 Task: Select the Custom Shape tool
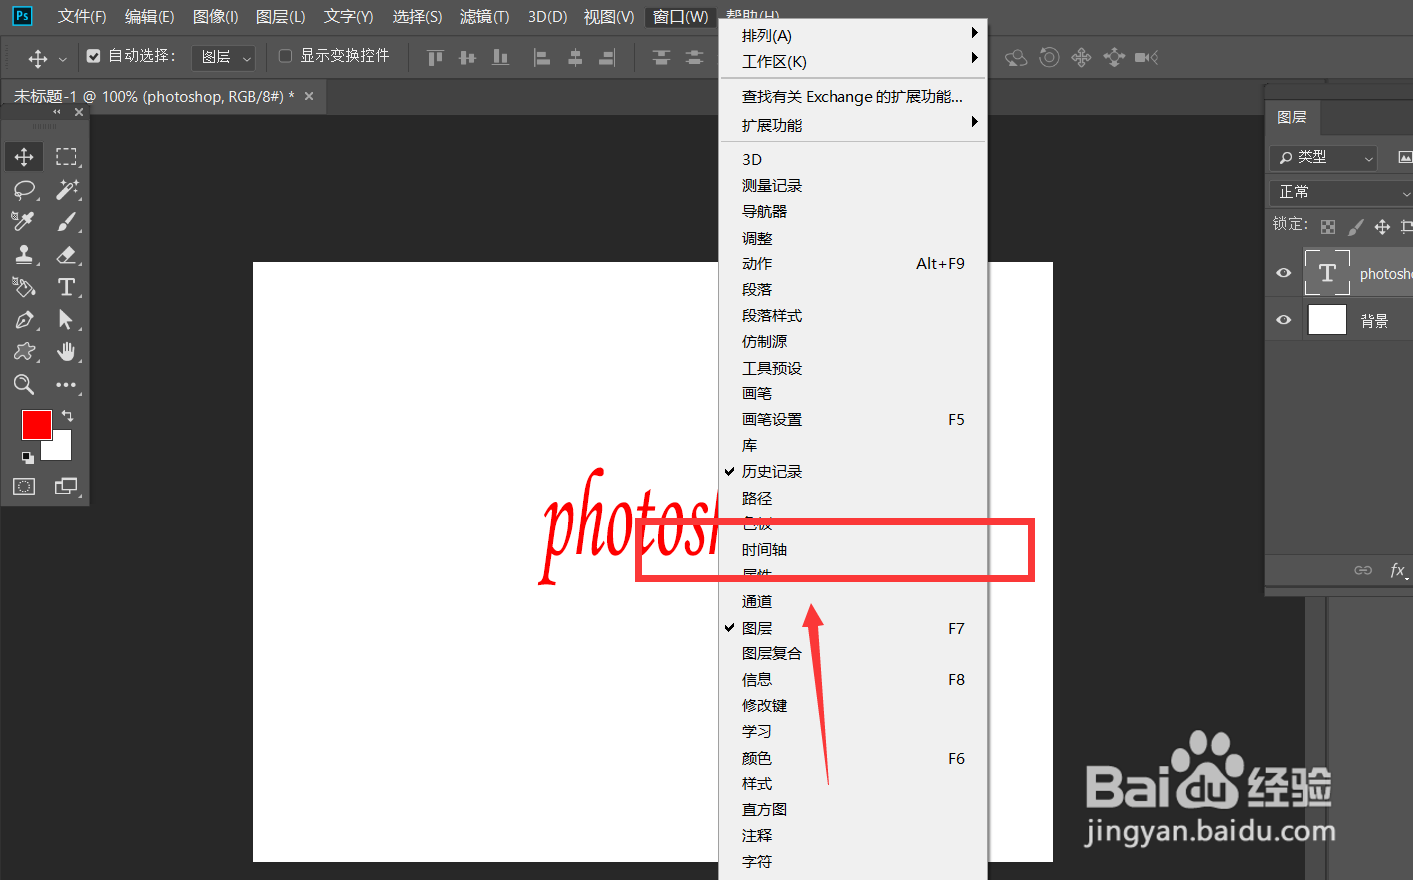[x=24, y=352]
